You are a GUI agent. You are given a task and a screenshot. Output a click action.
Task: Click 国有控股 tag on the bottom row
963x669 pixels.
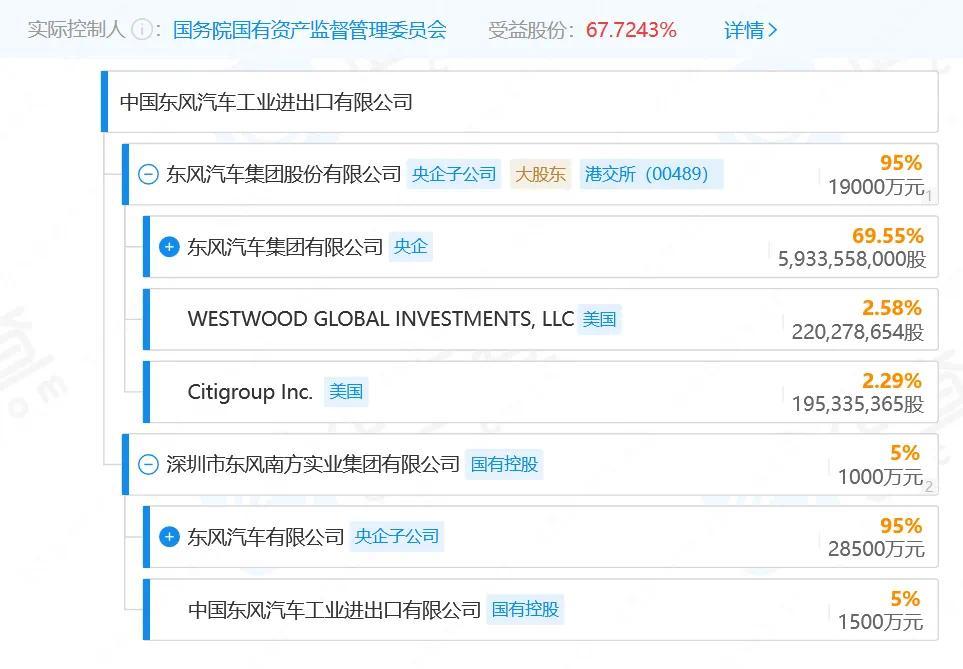pos(525,609)
